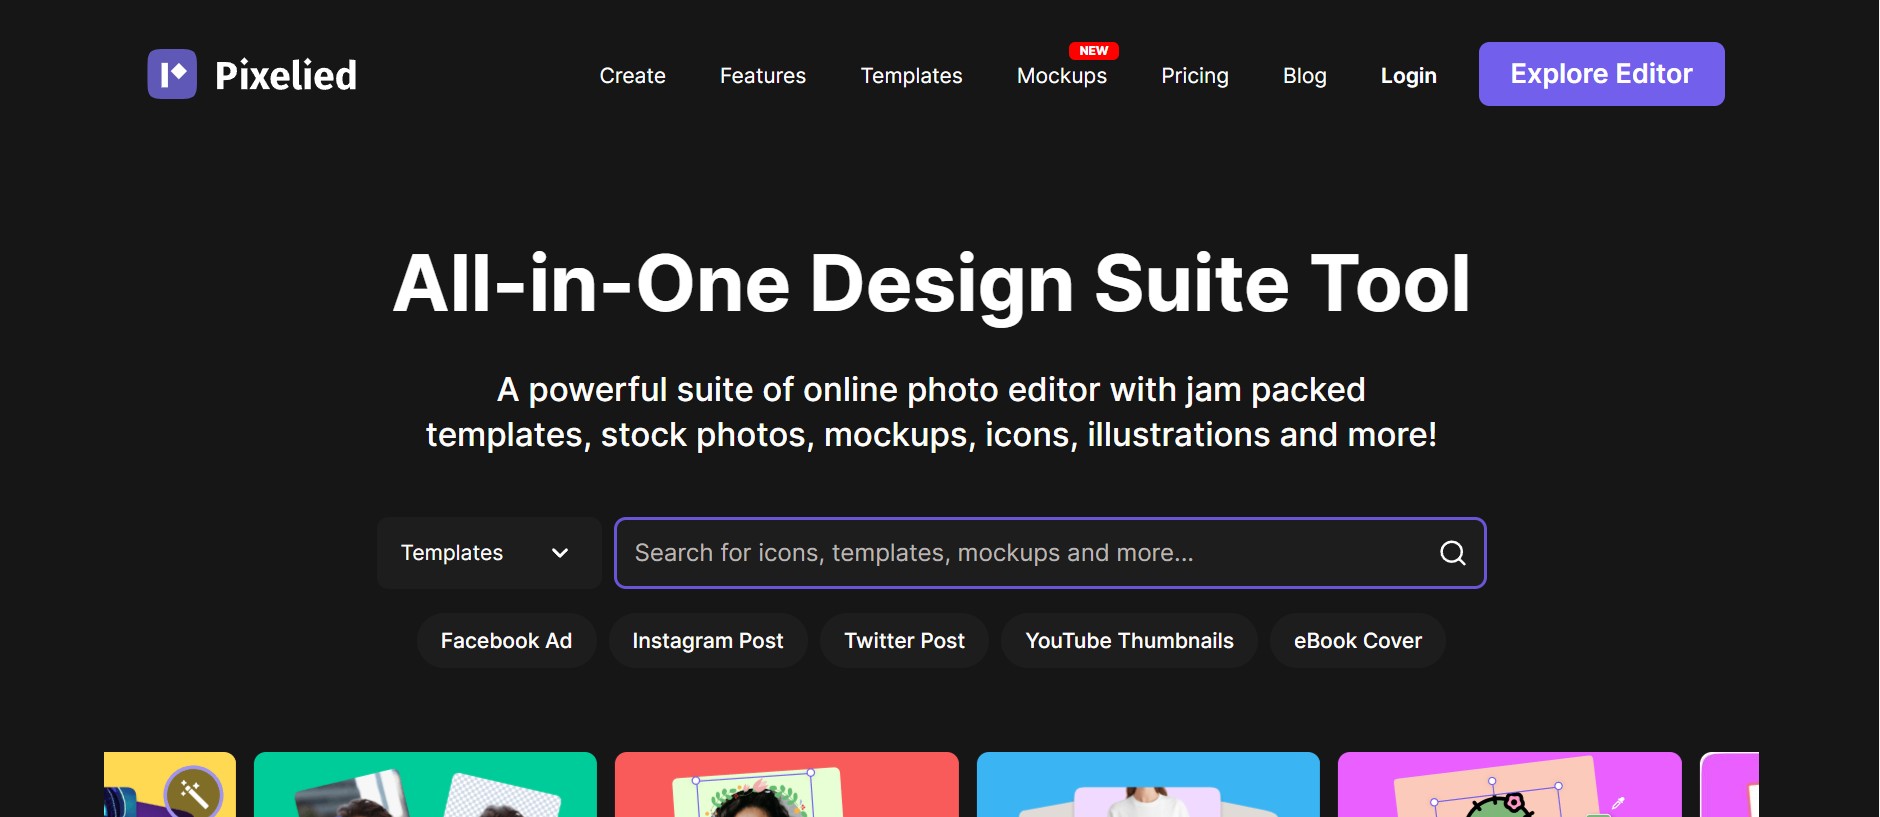Viewport: 1880px width, 817px height.
Task: Click the magic wand icon on yellow card
Action: [193, 792]
